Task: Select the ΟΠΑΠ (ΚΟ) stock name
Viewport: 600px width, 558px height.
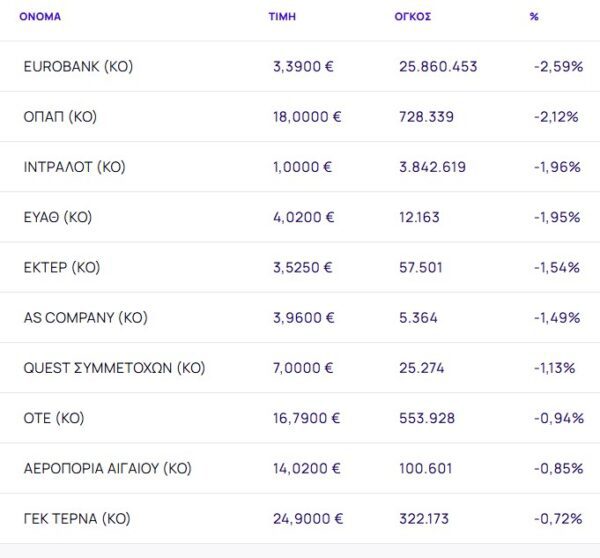Action: click(x=60, y=117)
